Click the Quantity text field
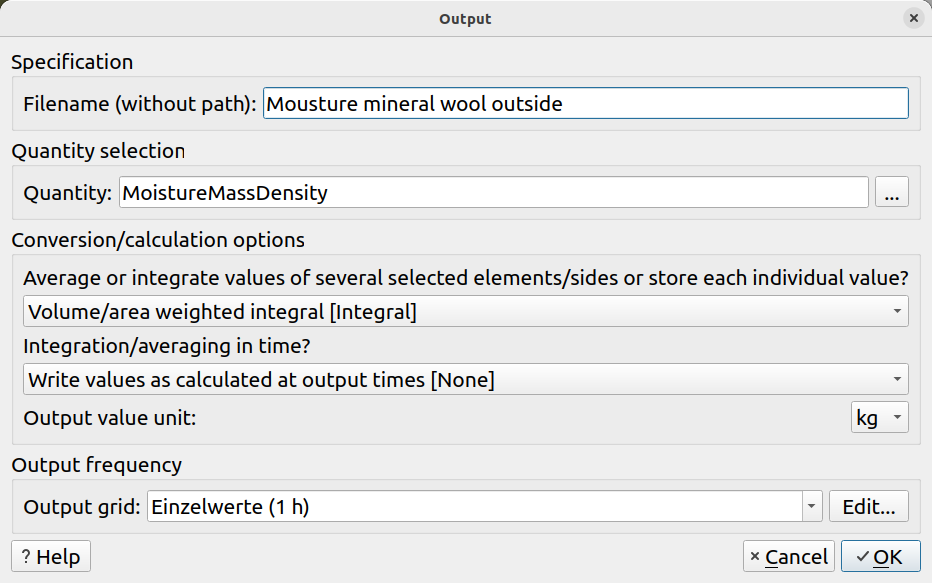Image resolution: width=932 pixels, height=583 pixels. (x=493, y=193)
